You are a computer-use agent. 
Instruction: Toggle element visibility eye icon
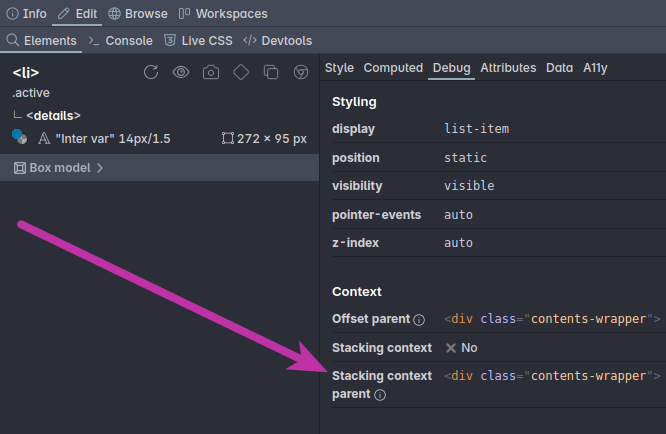click(x=181, y=72)
